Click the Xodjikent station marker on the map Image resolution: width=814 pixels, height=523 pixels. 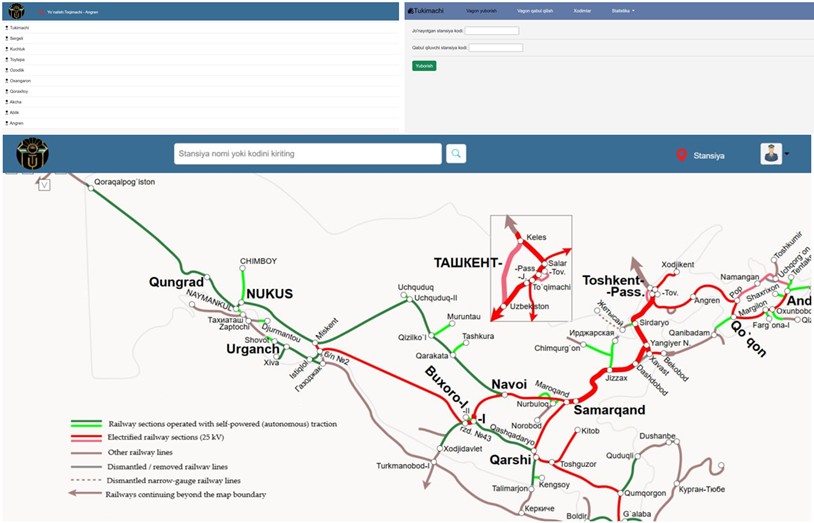point(677,272)
